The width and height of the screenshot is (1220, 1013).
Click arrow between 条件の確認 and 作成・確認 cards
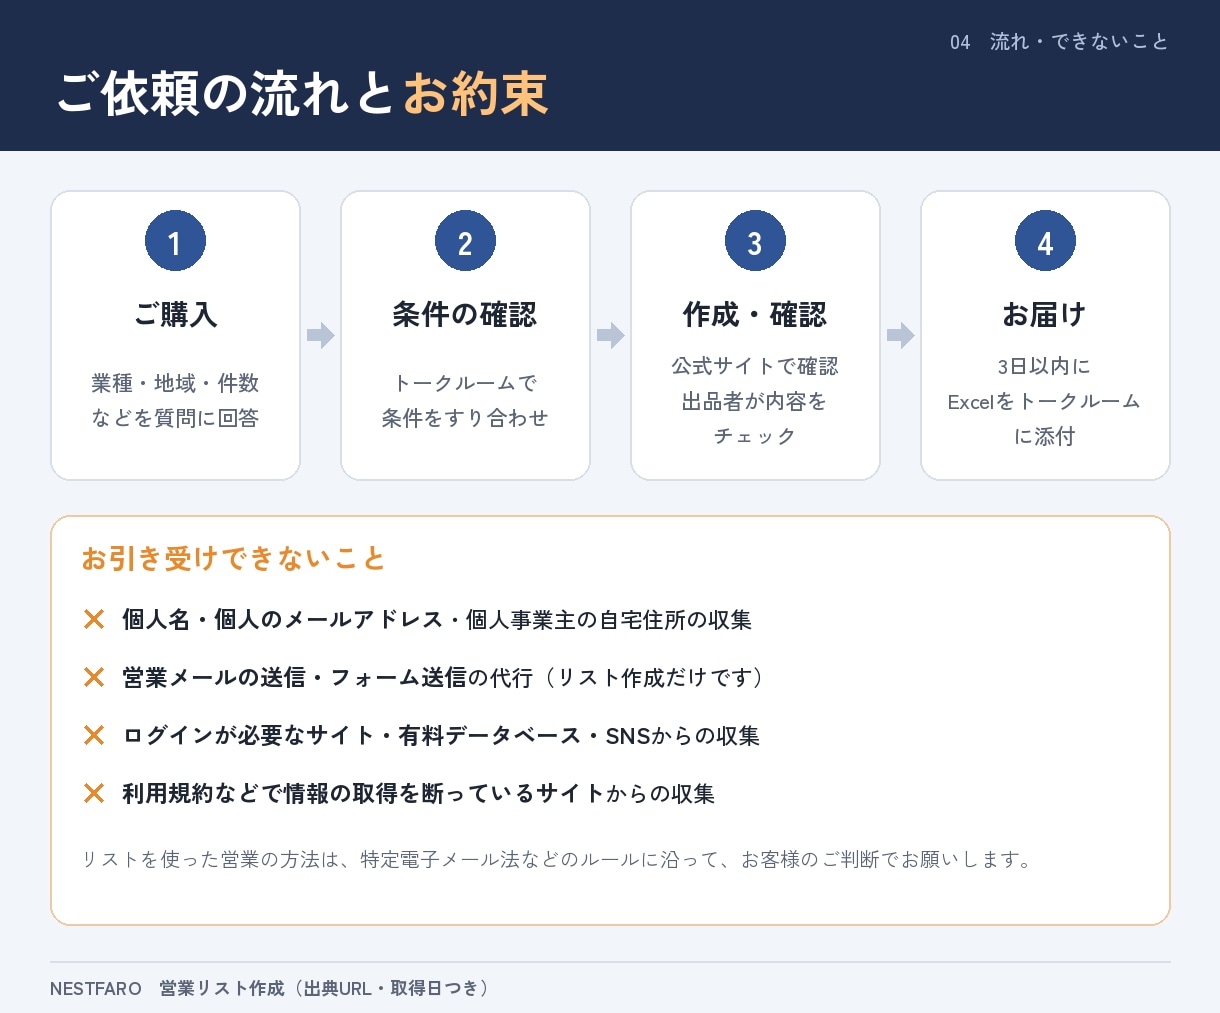[610, 335]
